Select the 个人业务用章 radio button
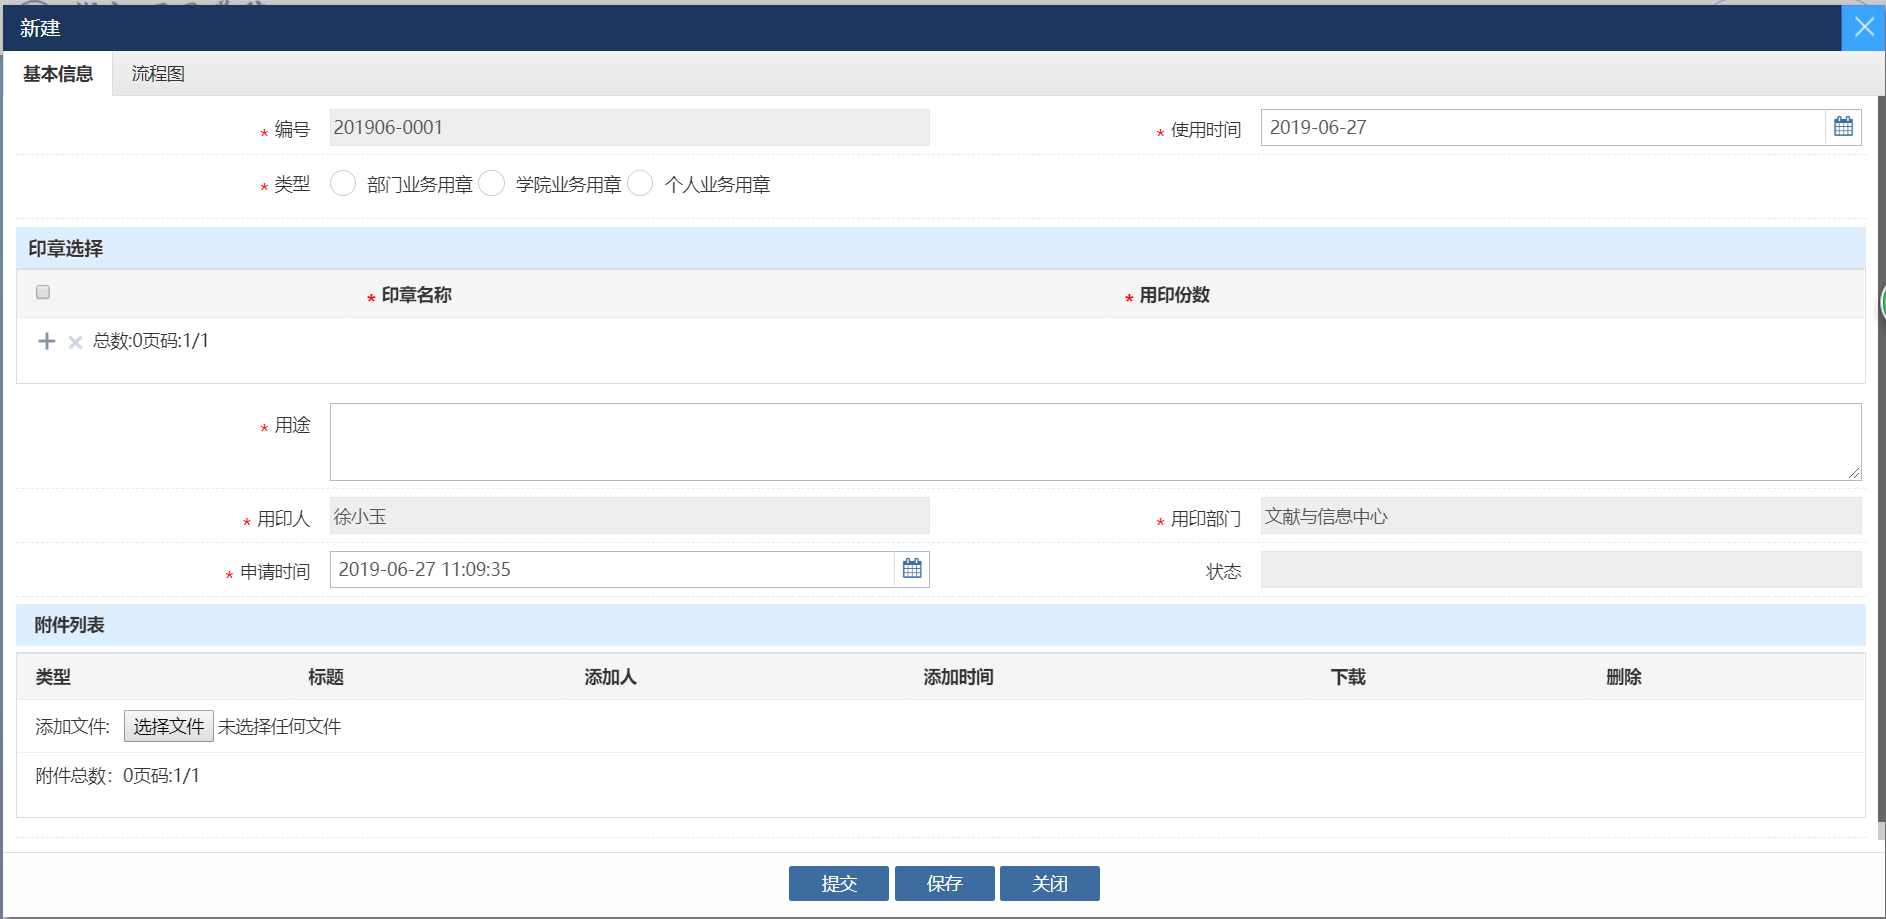1886x919 pixels. 641,184
